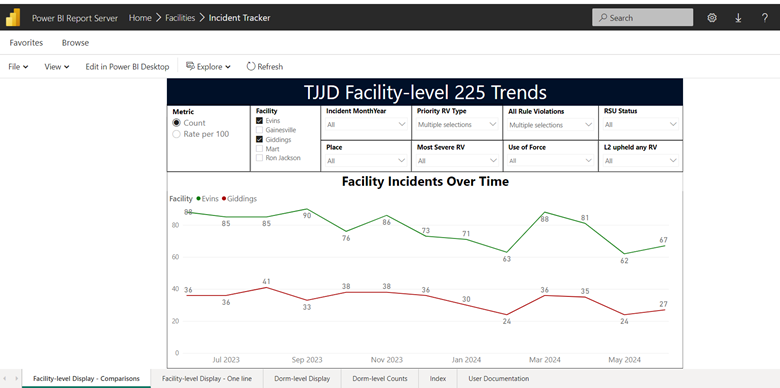The height and width of the screenshot is (388, 780).
Task: Expand the Incident MonthYear dropdown
Action: click(367, 124)
